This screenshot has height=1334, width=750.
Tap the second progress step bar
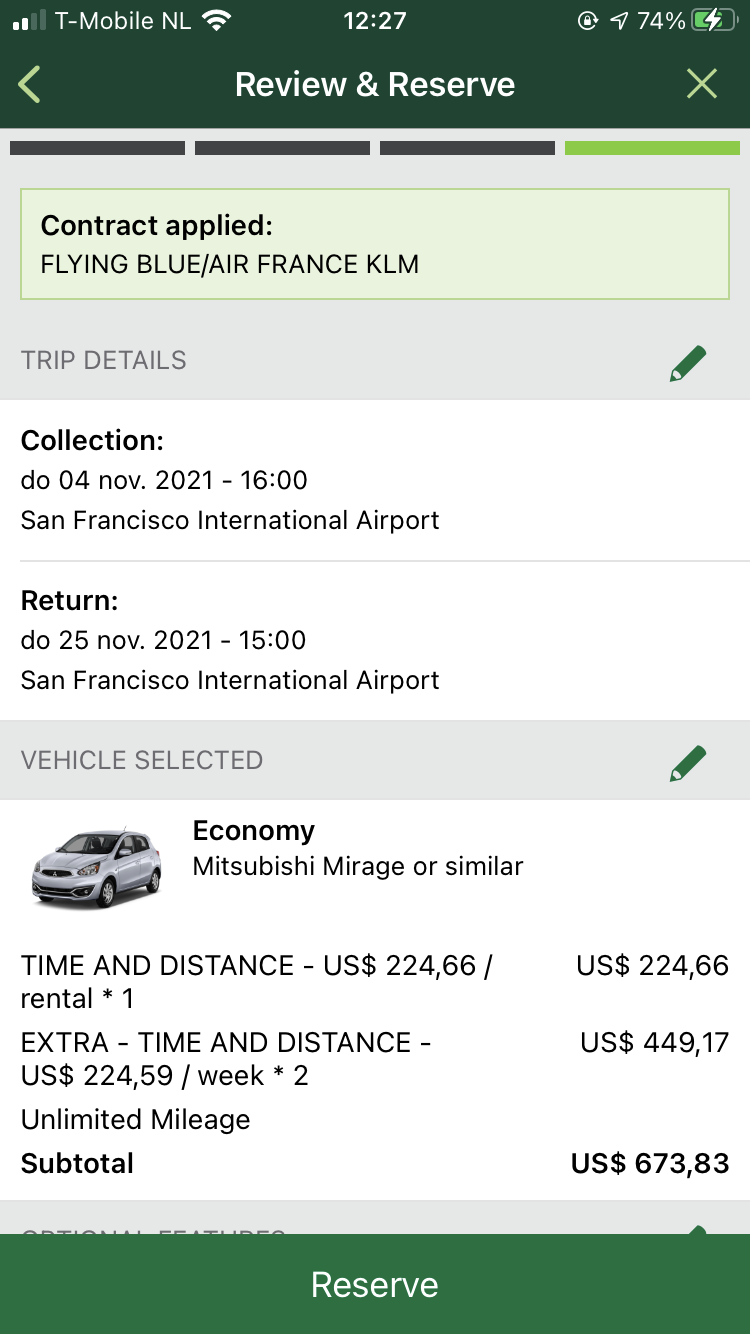(282, 148)
